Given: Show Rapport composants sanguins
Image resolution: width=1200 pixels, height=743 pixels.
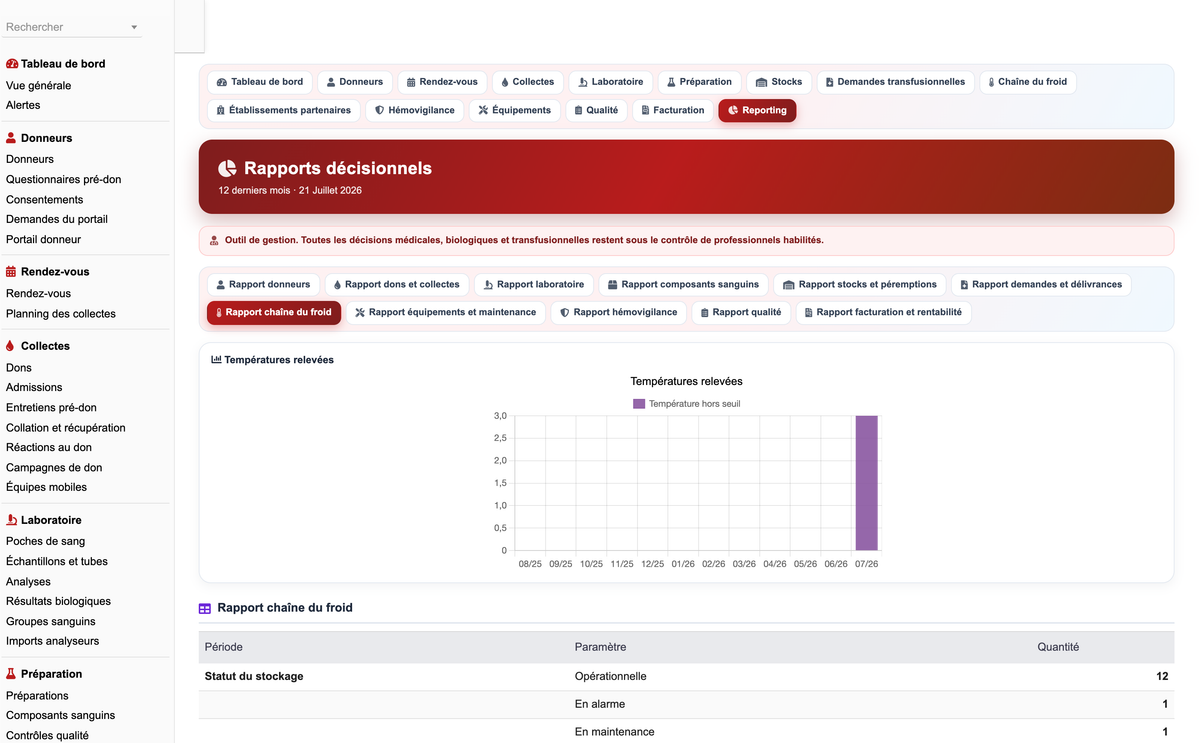Looking at the screenshot, I should coord(684,285).
